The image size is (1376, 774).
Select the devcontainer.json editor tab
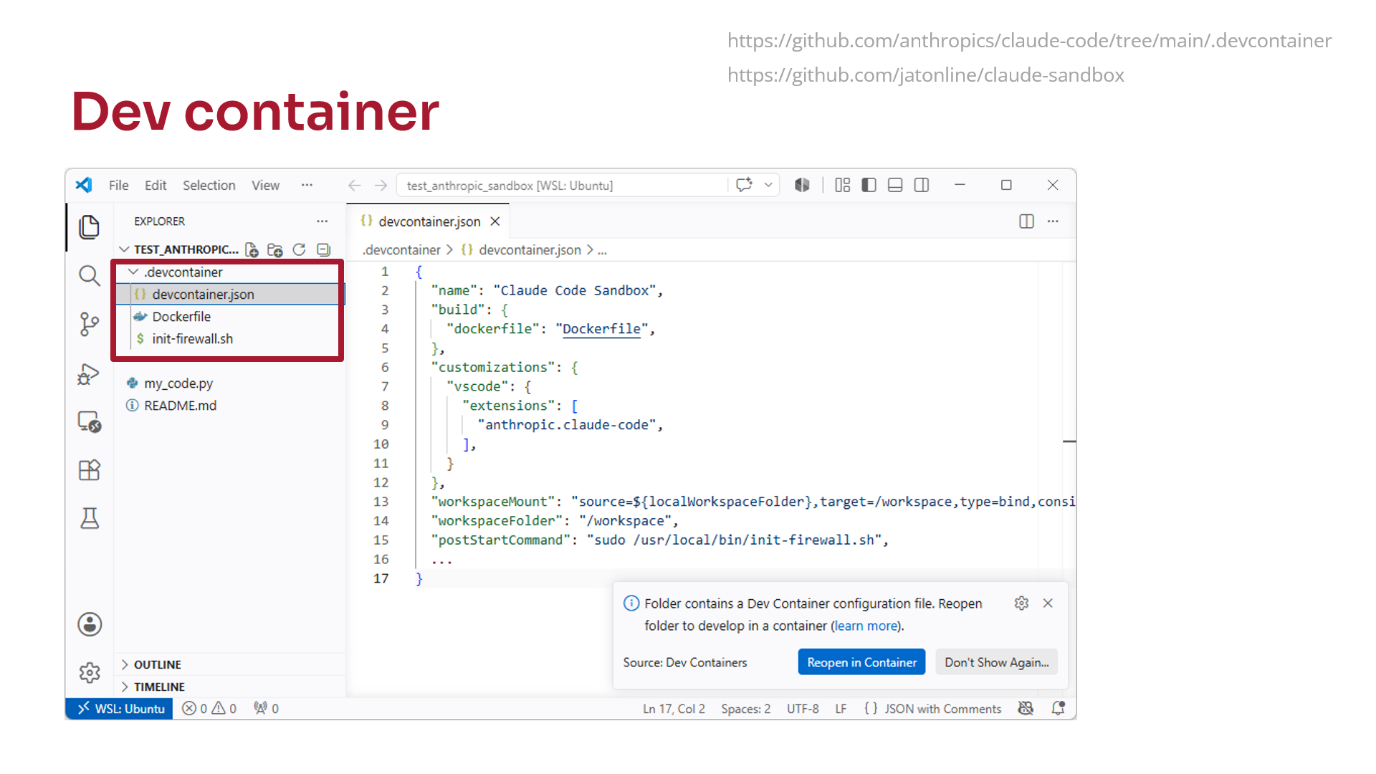pyautogui.click(x=429, y=221)
